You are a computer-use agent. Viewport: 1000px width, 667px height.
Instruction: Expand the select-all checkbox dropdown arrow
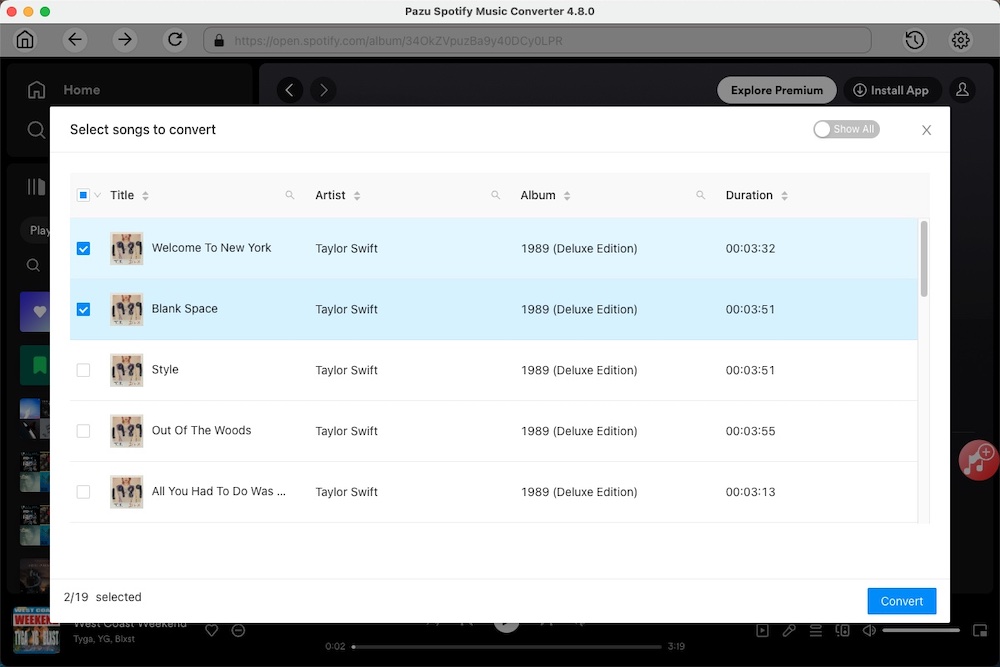click(97, 195)
